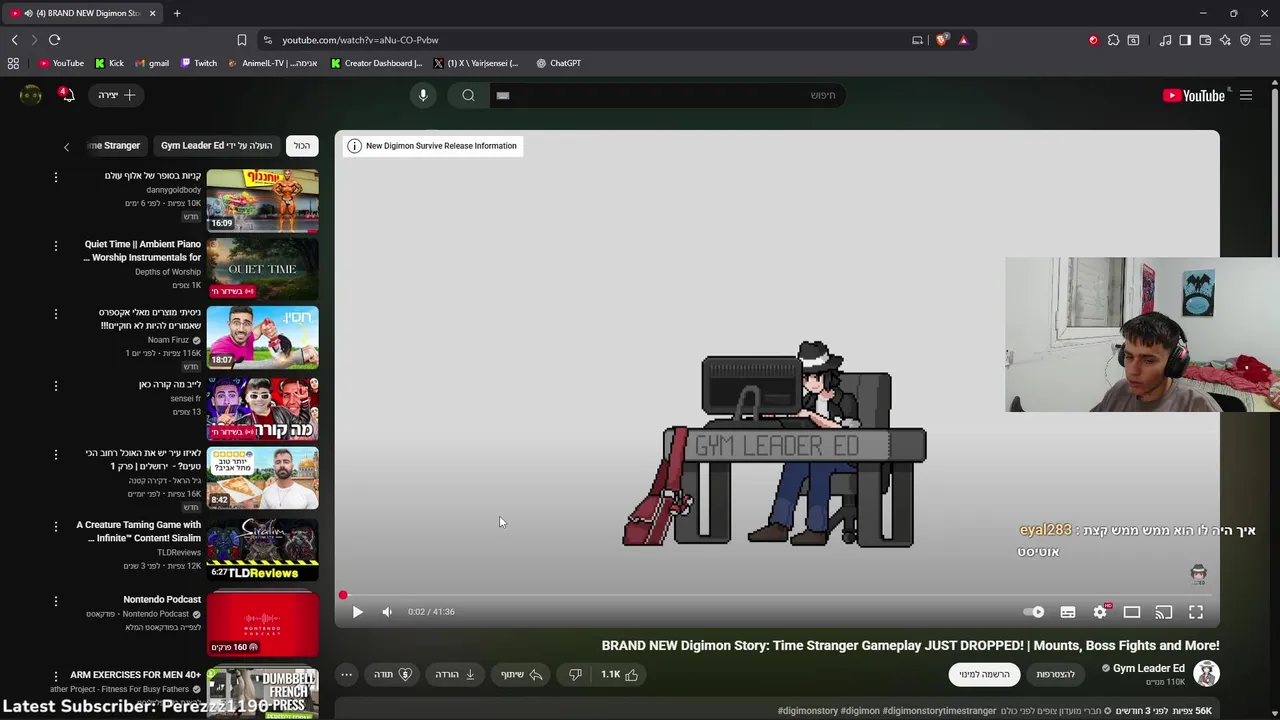Open the Brave Shields lion icon

(x=942, y=40)
